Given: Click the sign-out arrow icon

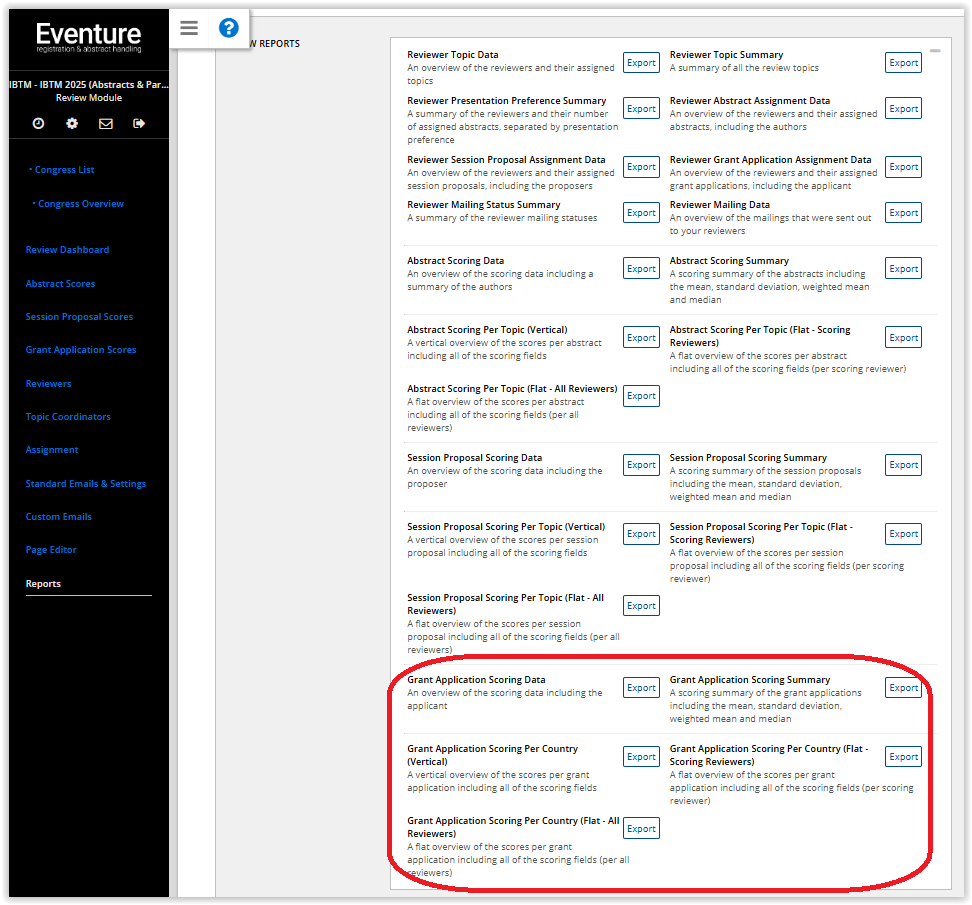Looking at the screenshot, I should [x=139, y=124].
